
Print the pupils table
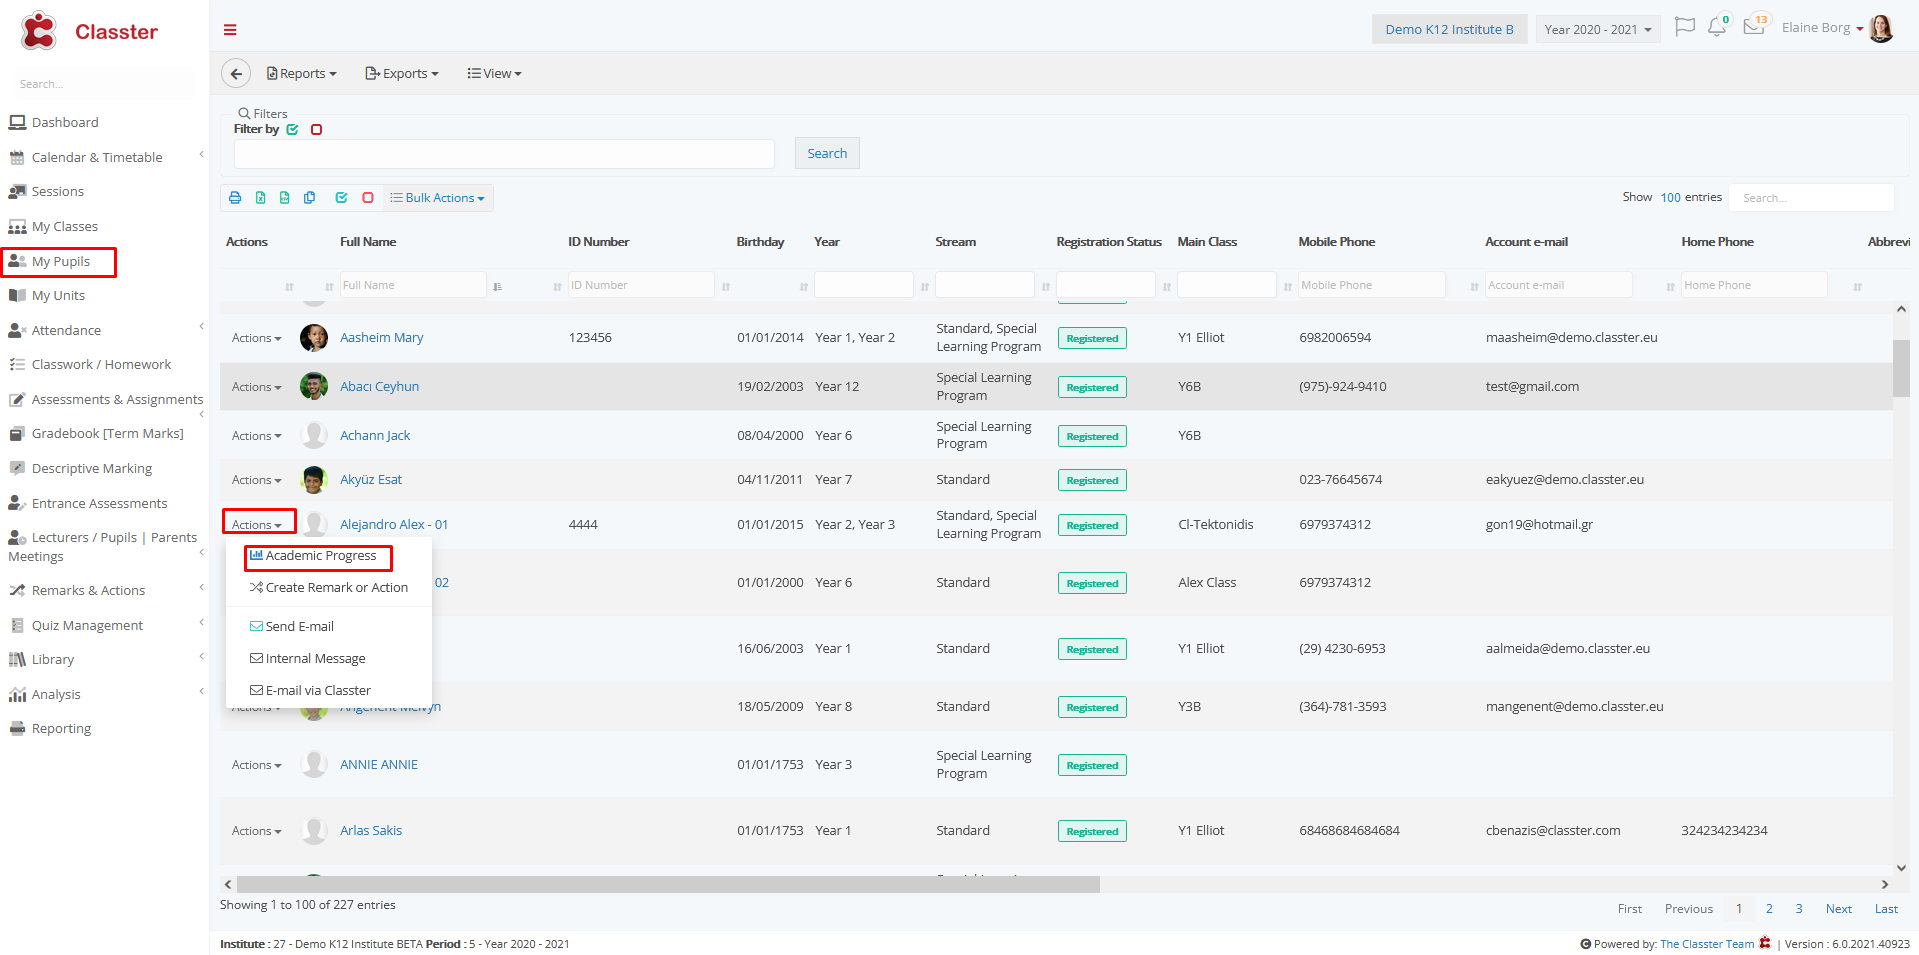click(x=235, y=198)
